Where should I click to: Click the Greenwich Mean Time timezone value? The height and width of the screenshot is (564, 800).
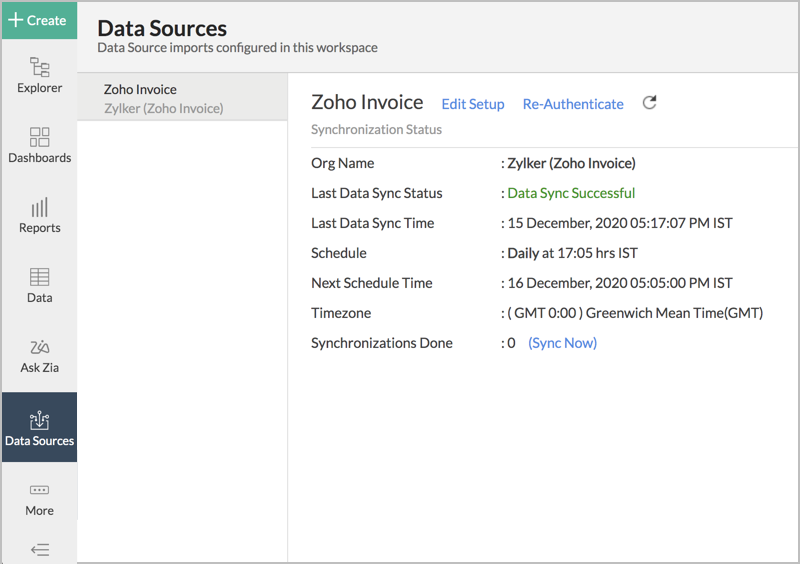click(635, 313)
